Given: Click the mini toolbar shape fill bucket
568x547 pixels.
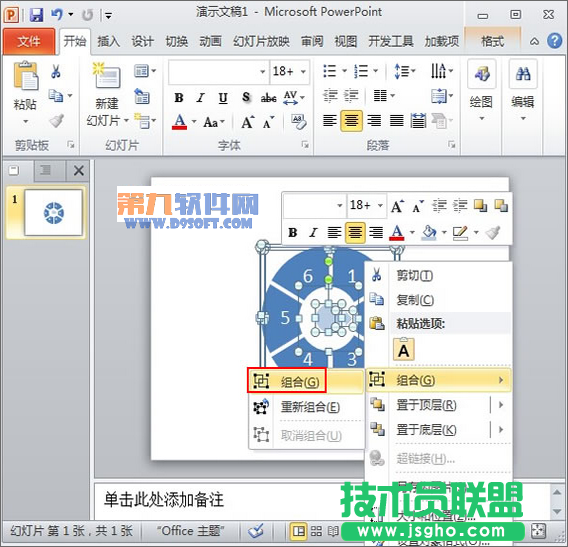Looking at the screenshot, I should (x=429, y=232).
